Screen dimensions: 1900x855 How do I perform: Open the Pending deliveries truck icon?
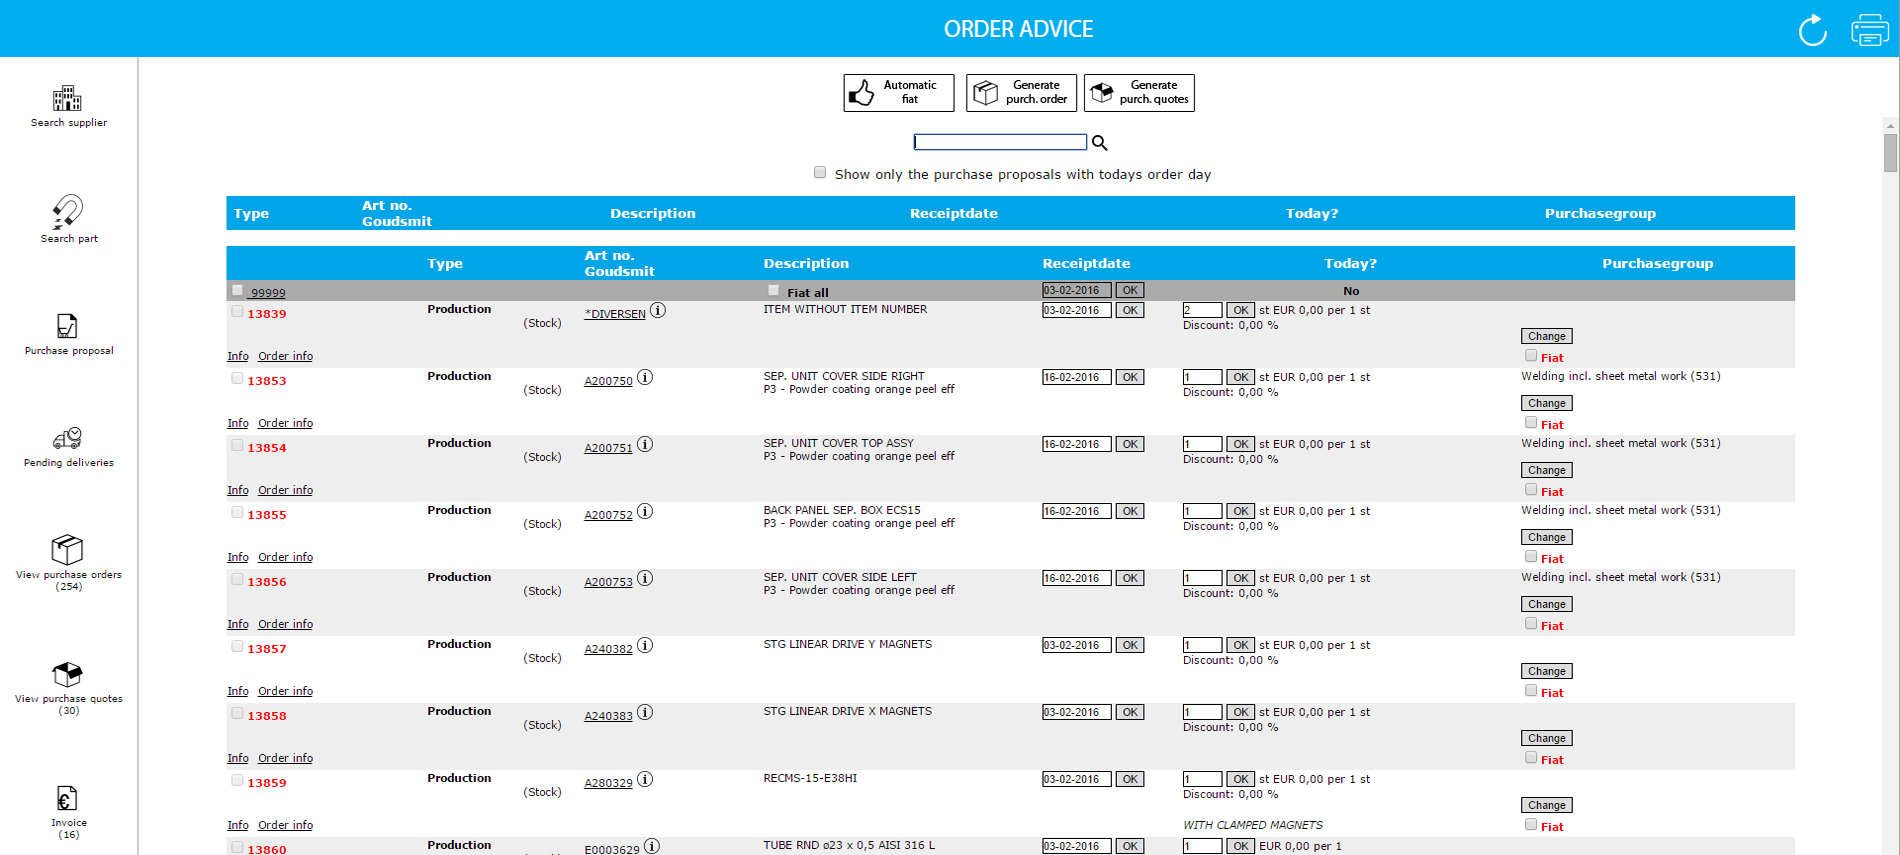[67, 438]
